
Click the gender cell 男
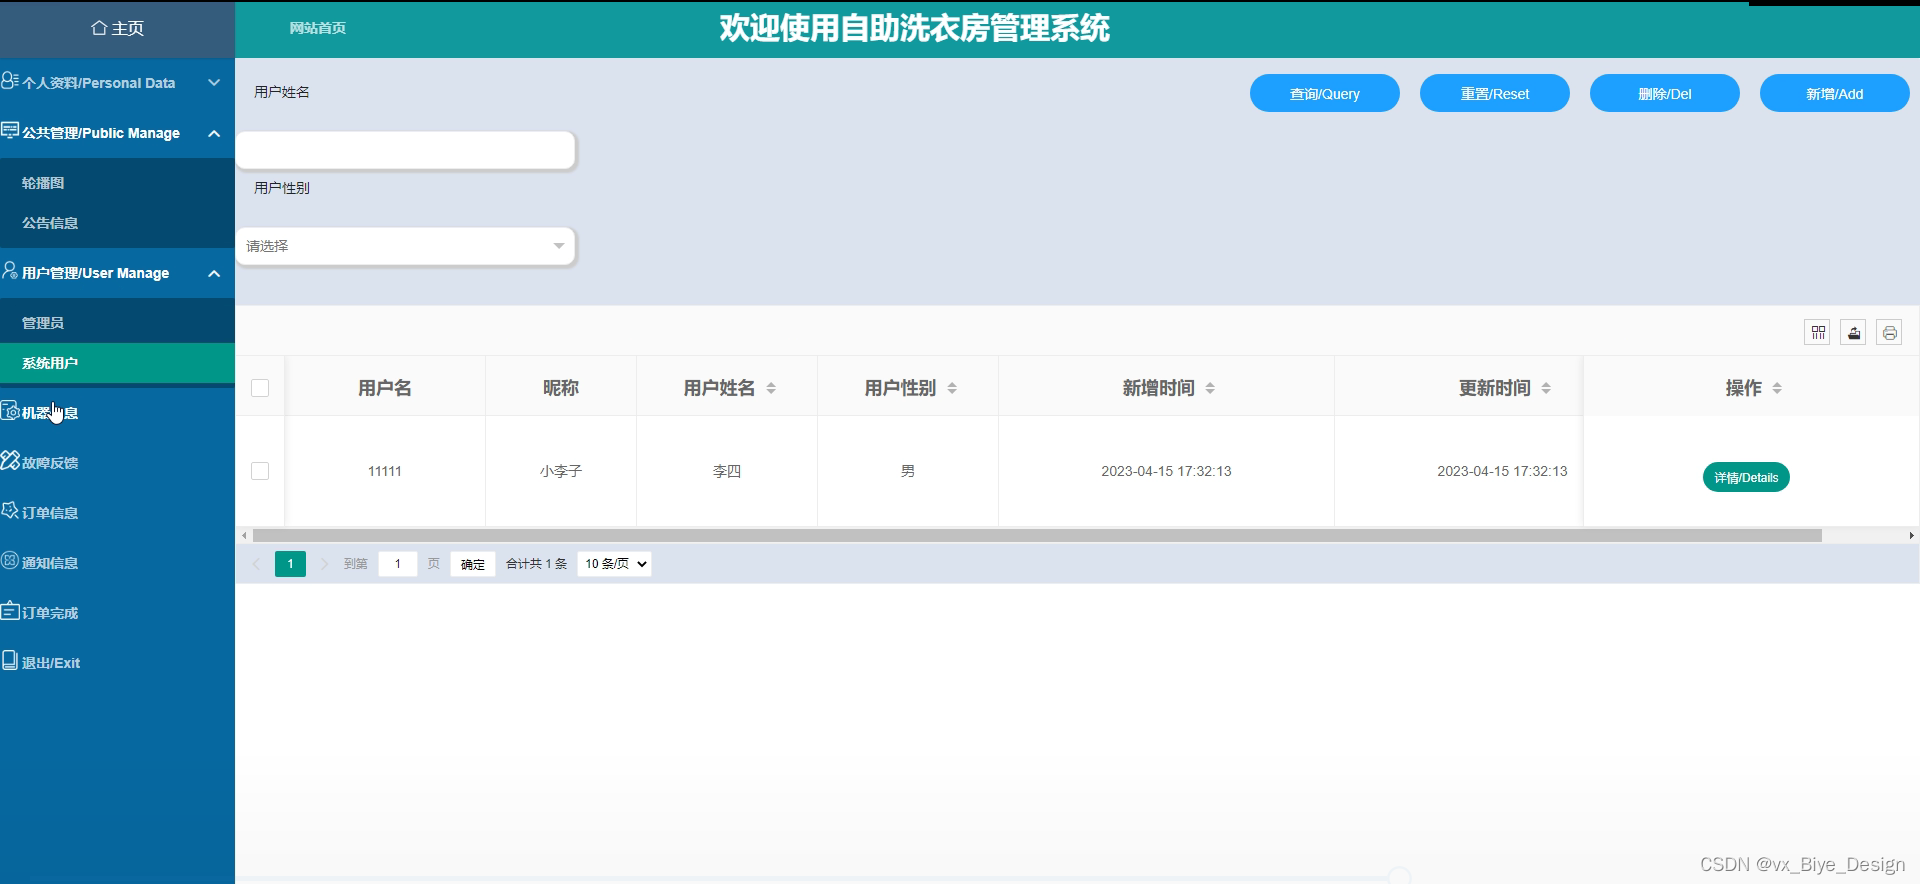click(908, 471)
